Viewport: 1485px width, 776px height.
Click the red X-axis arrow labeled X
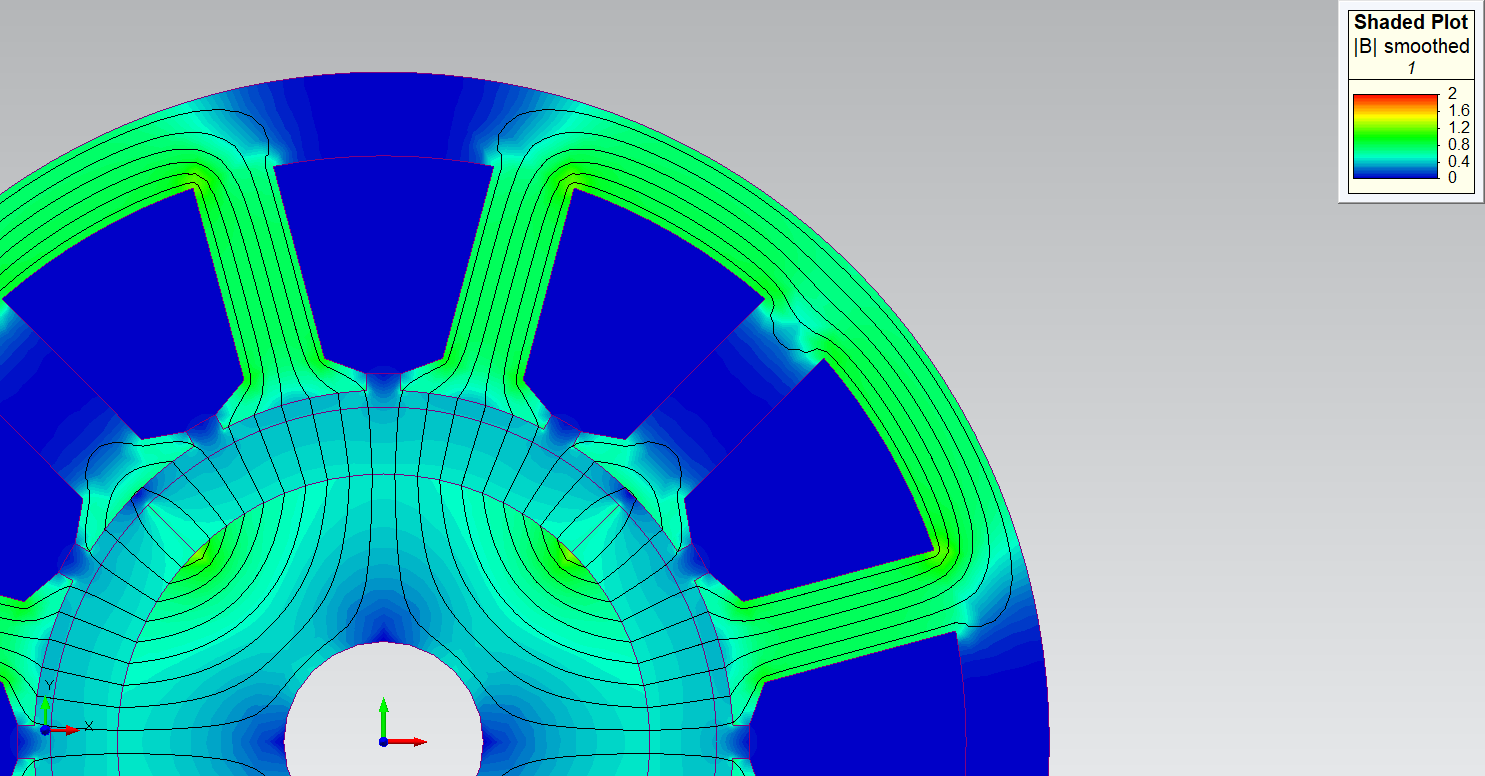tap(68, 730)
